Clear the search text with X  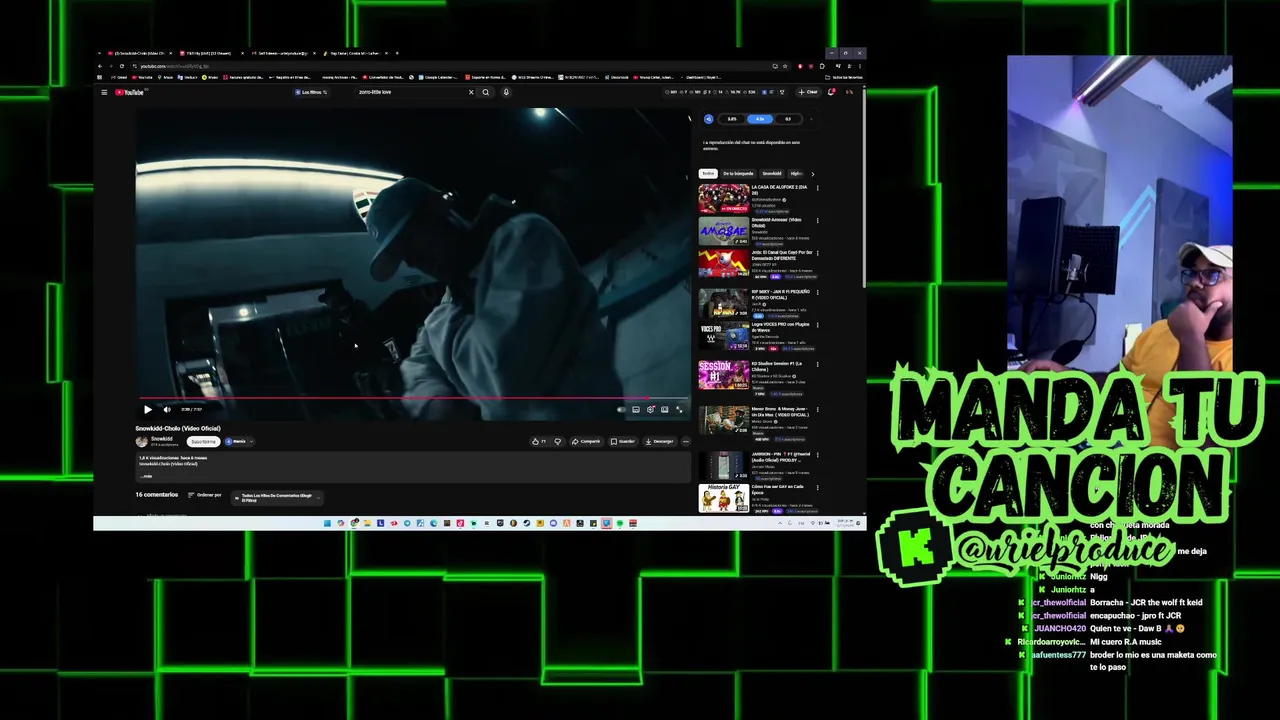coord(471,92)
